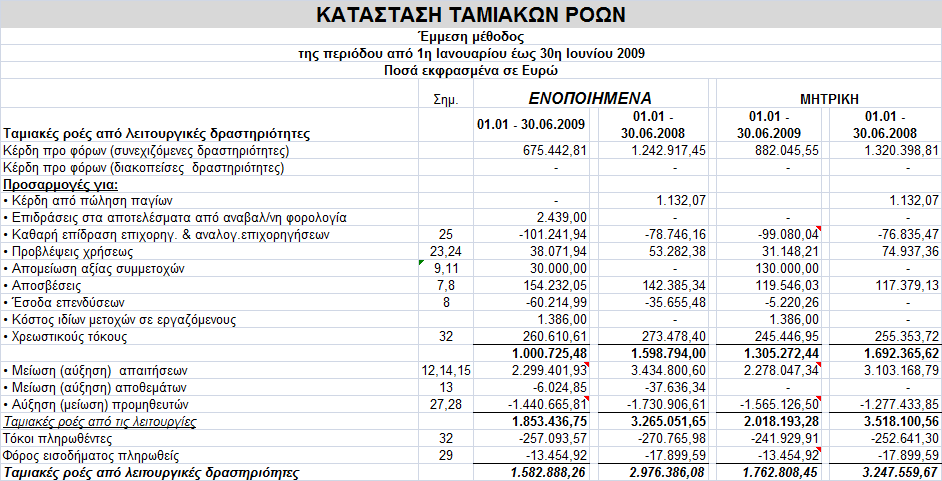Select row label 'Κέρδη προ φόρων (συνεχιζόμενες δραστηριότητες)'
This screenshot has height=481, width=942.
146,150
